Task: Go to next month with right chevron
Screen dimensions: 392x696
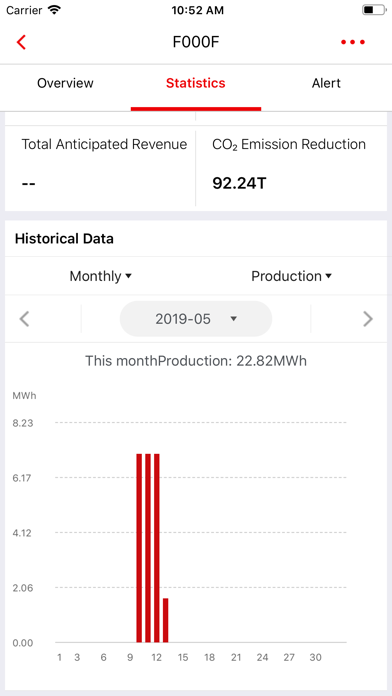Action: click(x=368, y=319)
